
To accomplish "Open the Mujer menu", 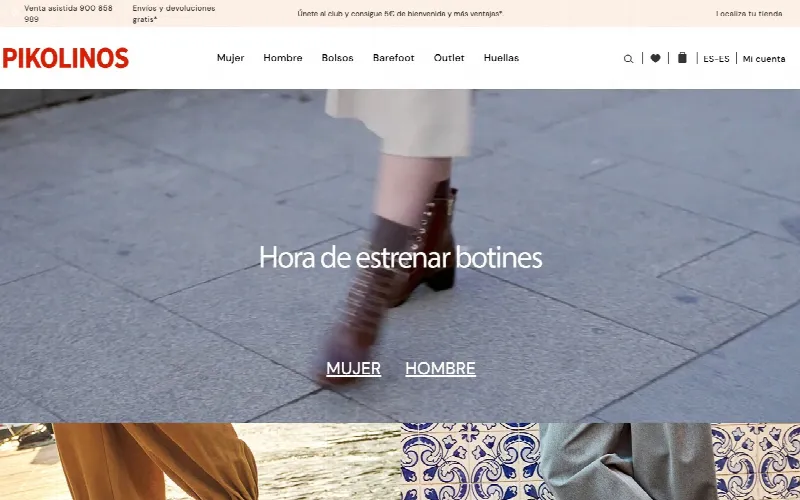I will (x=231, y=58).
